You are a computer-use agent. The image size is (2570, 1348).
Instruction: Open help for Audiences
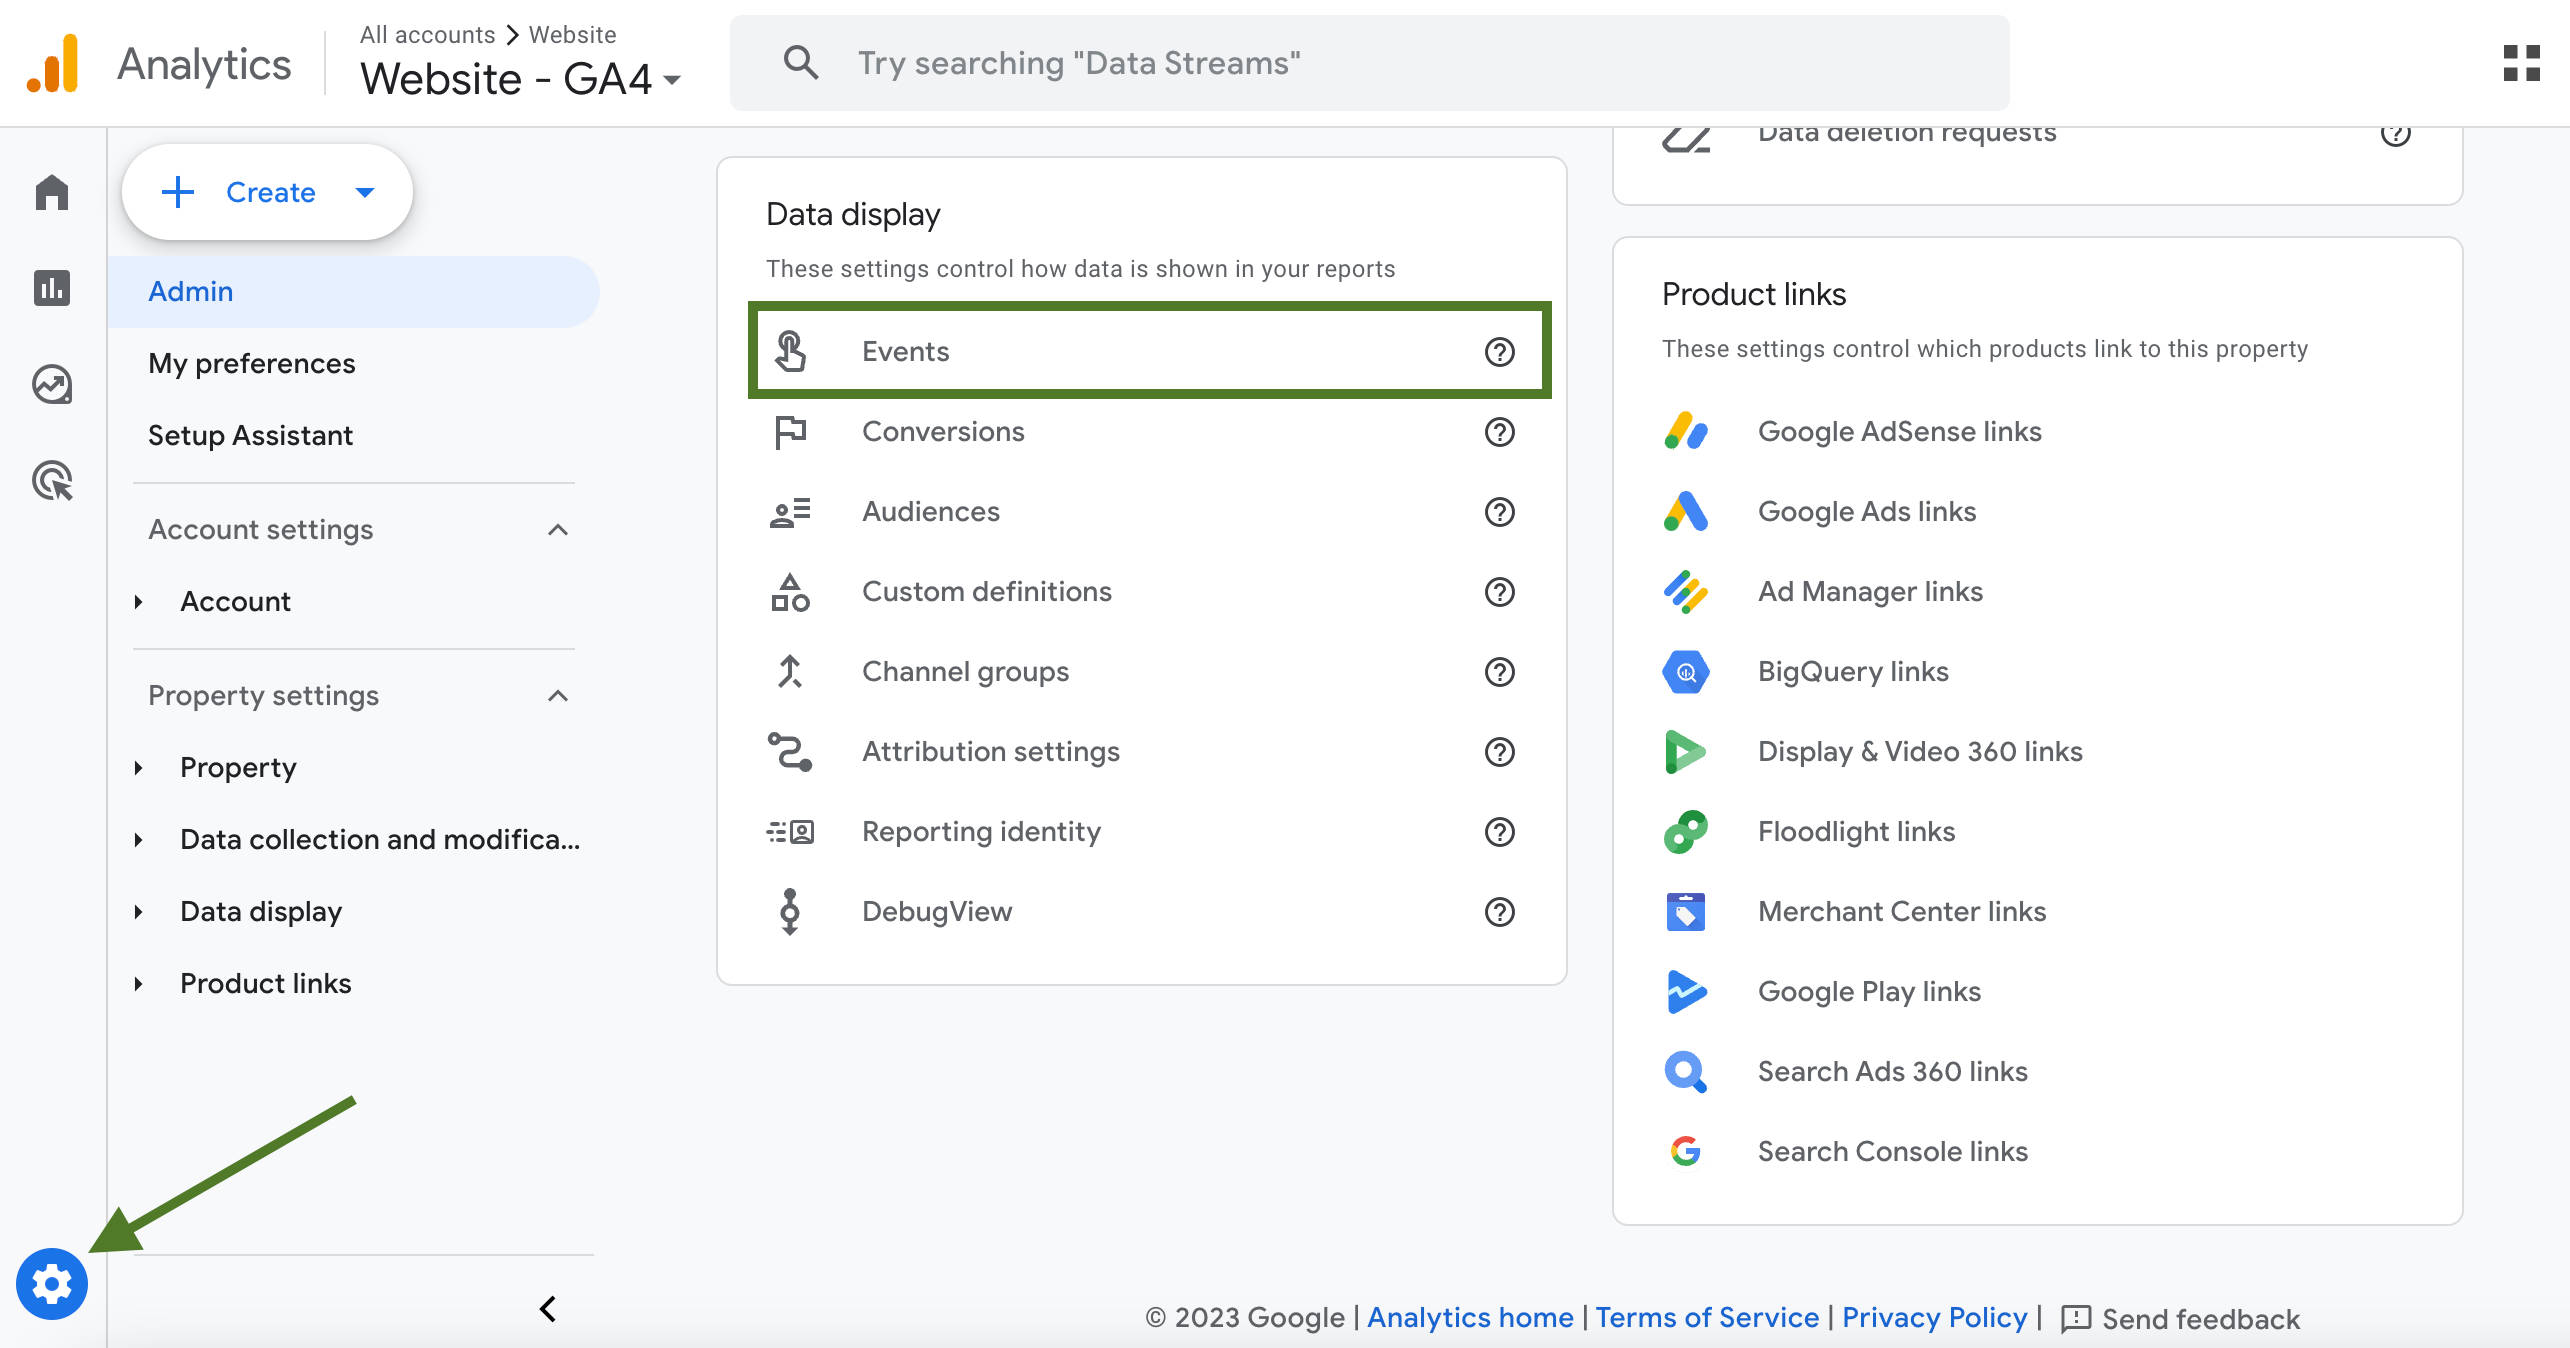1499,511
